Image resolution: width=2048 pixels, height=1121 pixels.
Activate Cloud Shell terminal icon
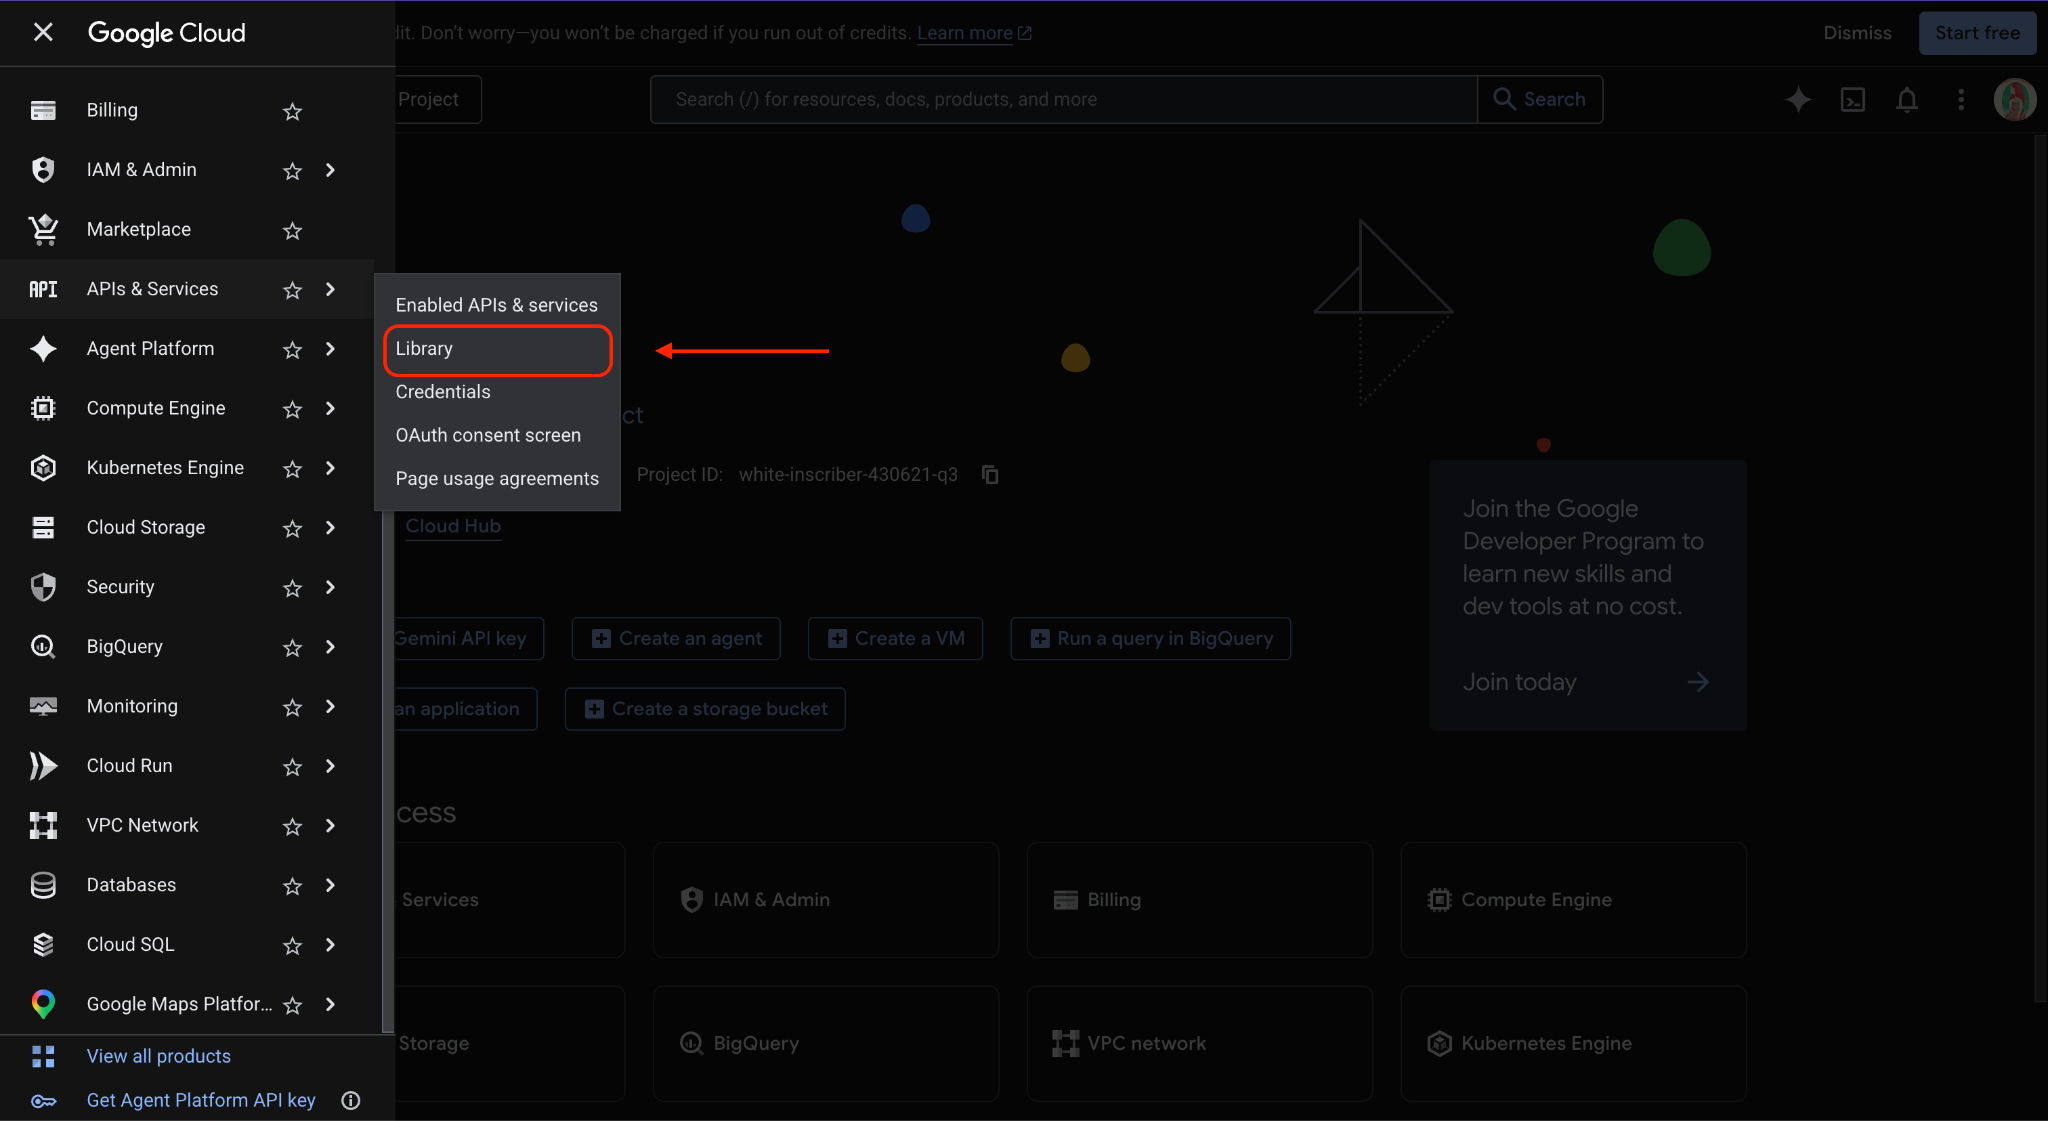(1853, 99)
